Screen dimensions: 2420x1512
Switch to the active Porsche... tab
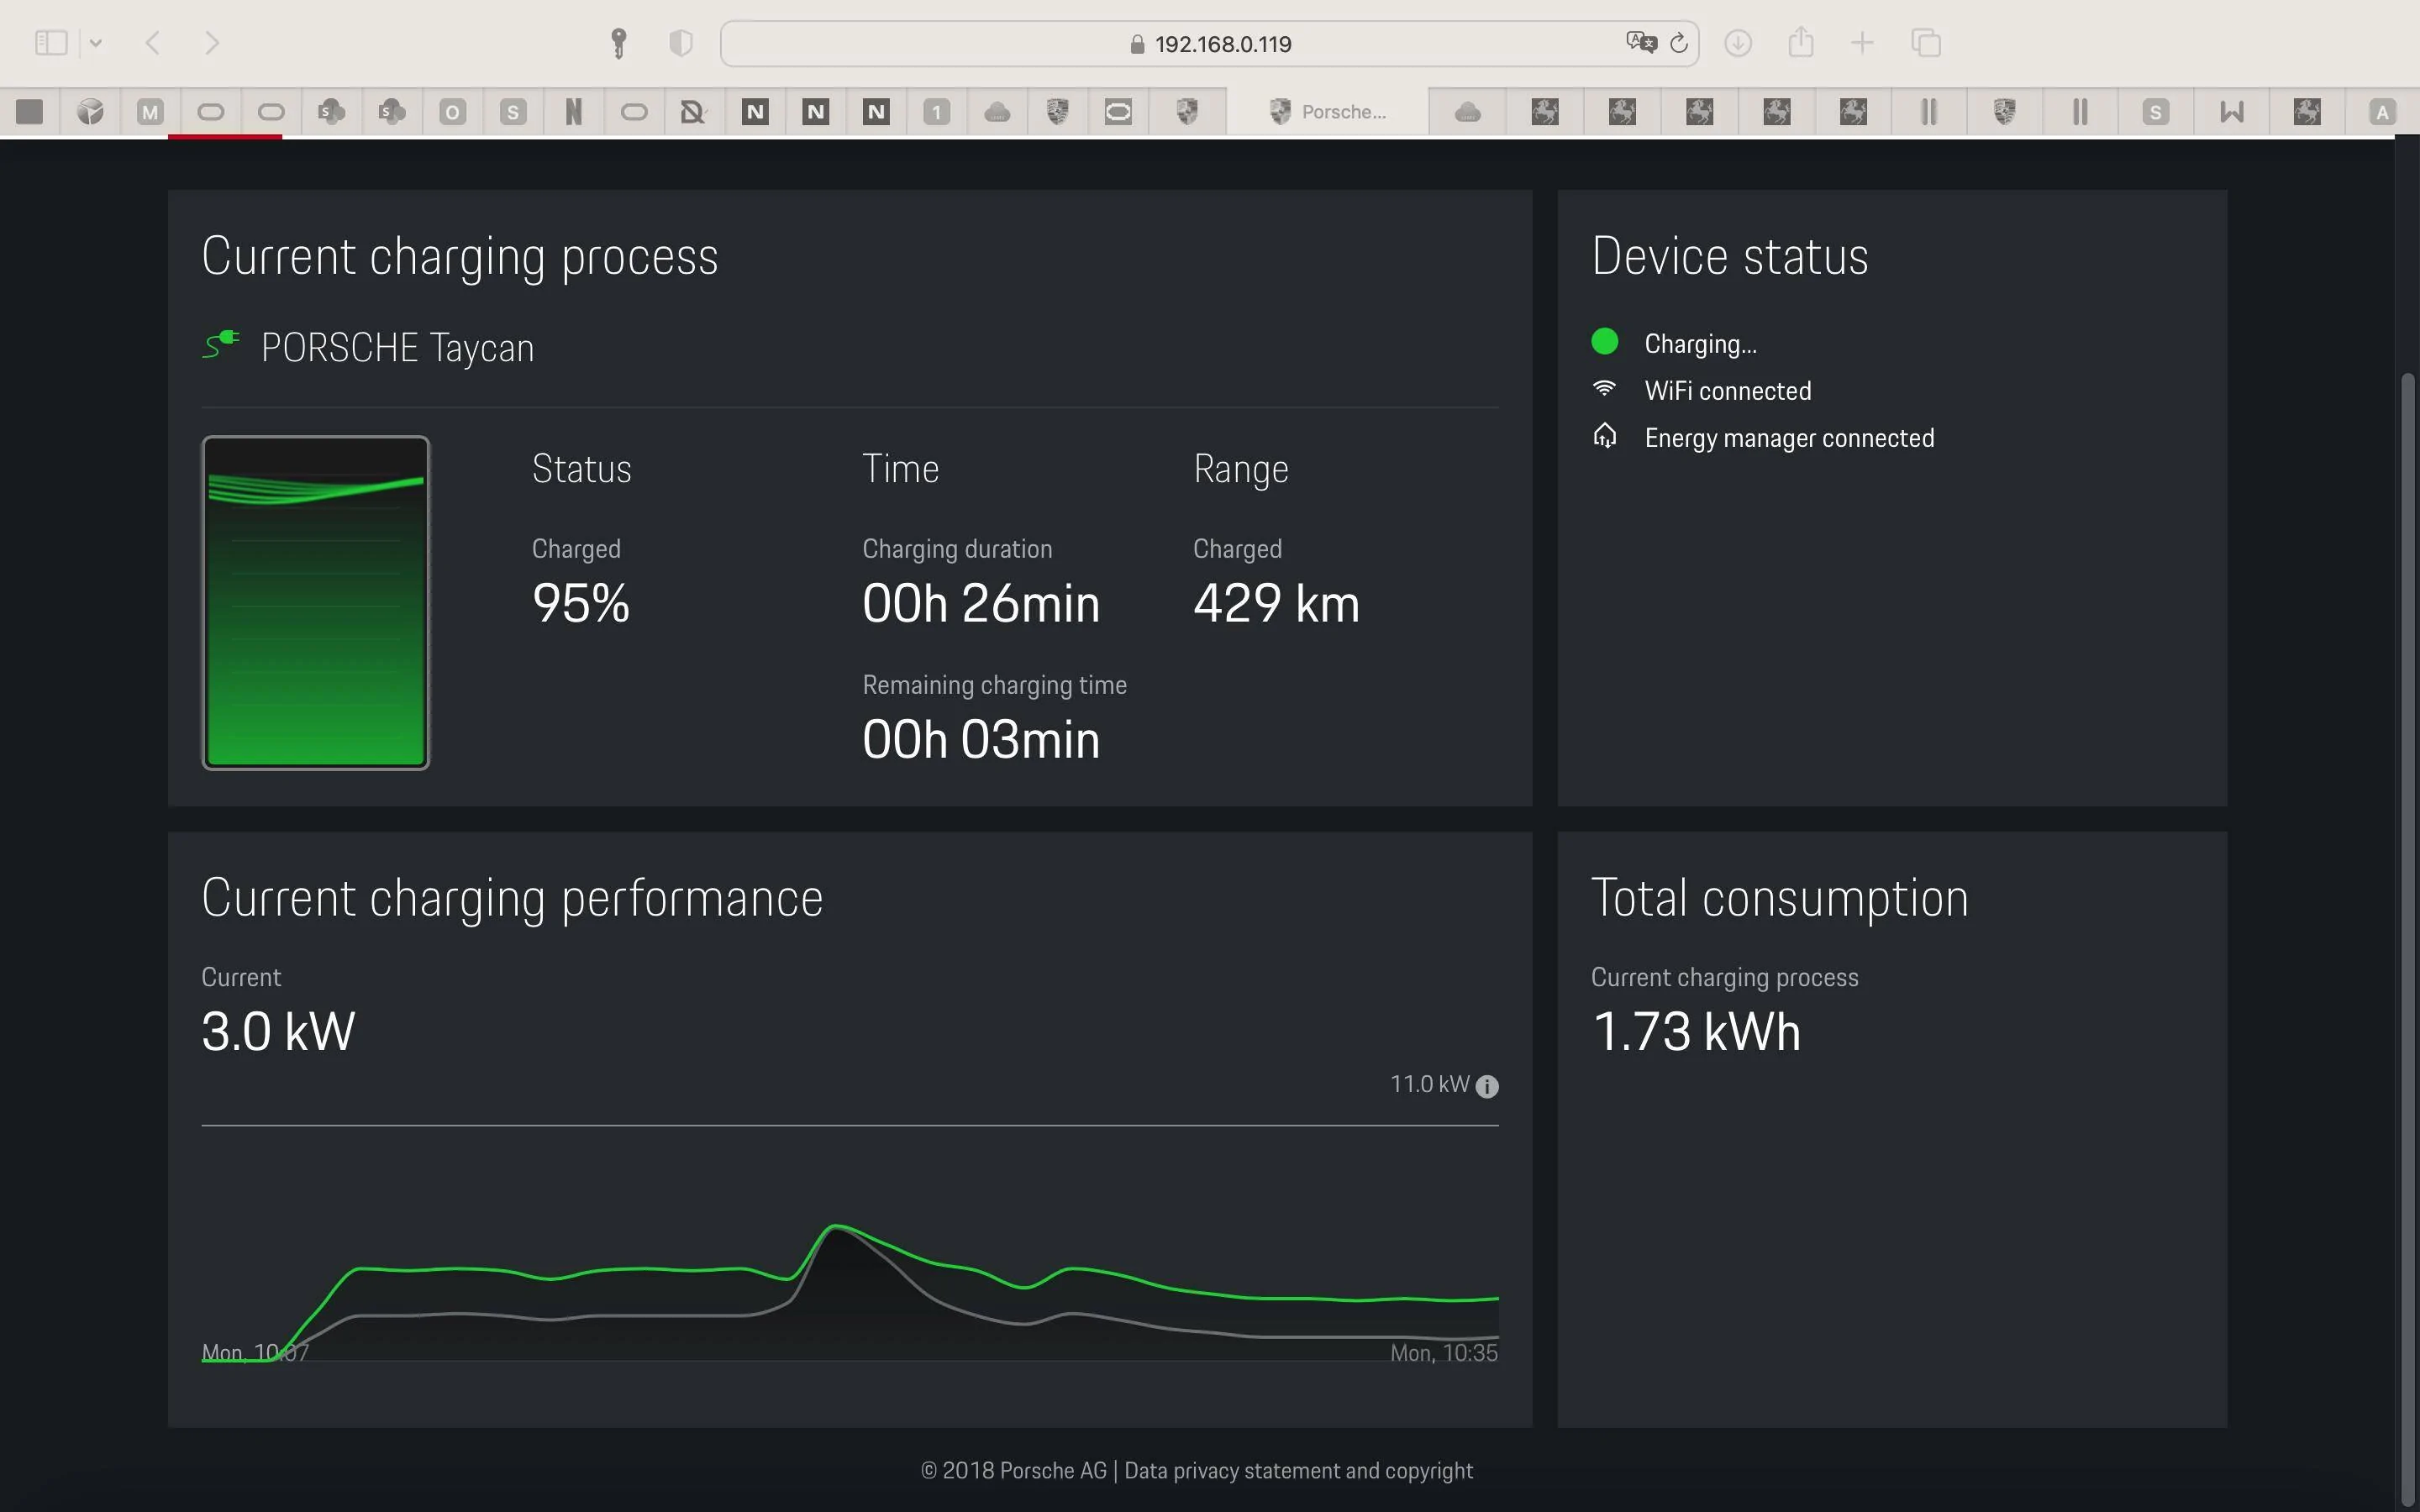tap(1328, 112)
